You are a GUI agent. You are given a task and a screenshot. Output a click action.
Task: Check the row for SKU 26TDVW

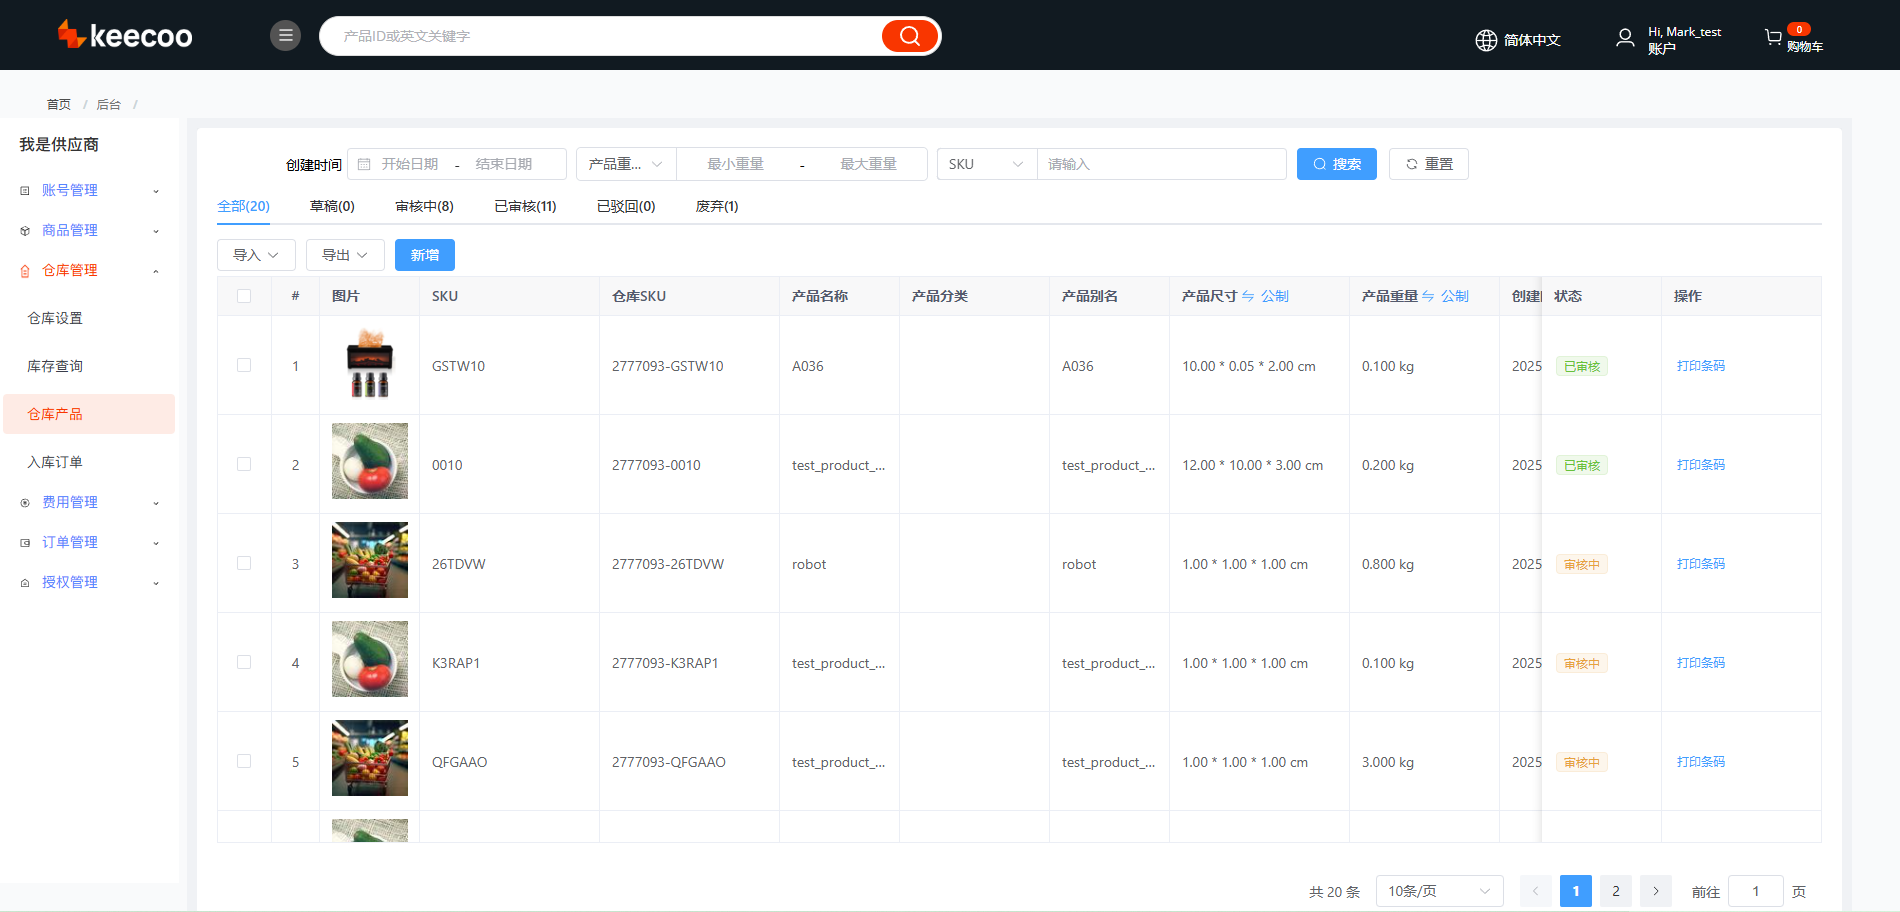click(x=244, y=563)
